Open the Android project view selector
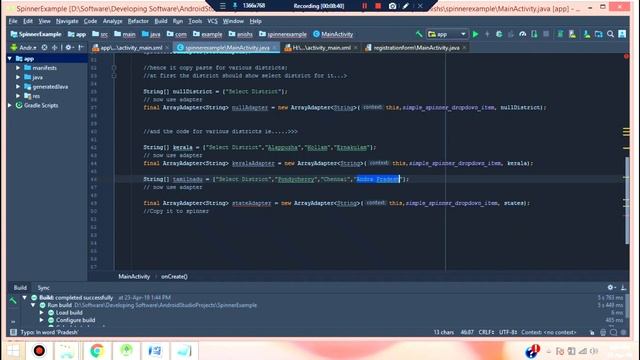 23,48
